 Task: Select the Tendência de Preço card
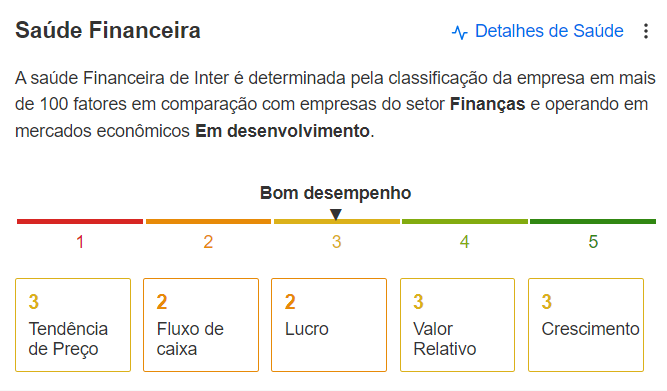tap(73, 325)
